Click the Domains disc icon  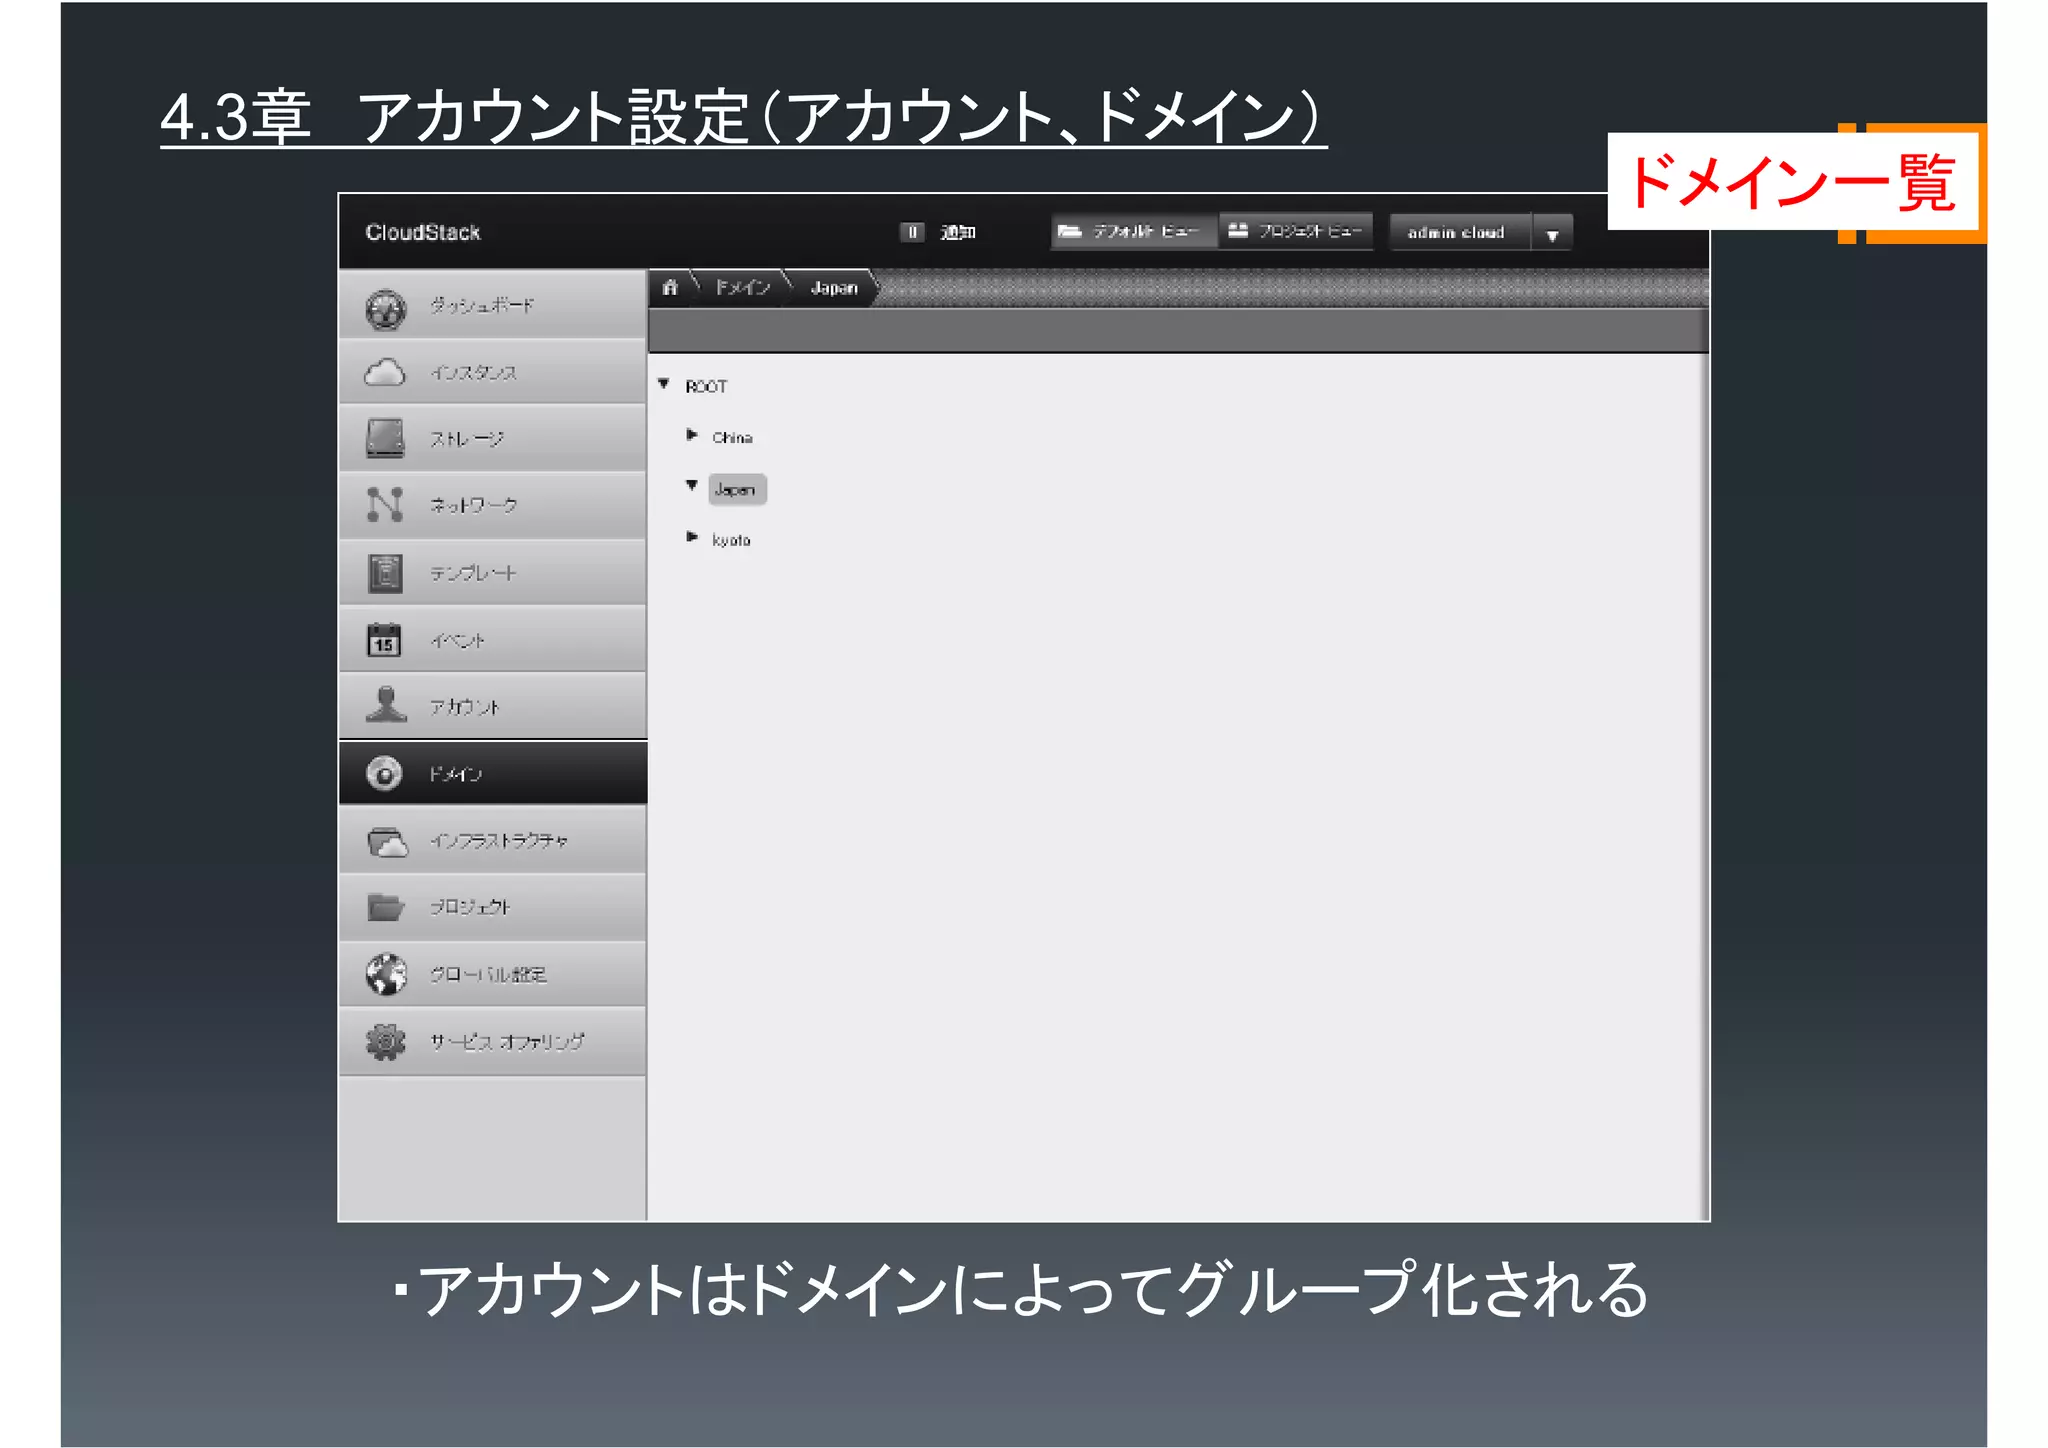click(x=384, y=773)
